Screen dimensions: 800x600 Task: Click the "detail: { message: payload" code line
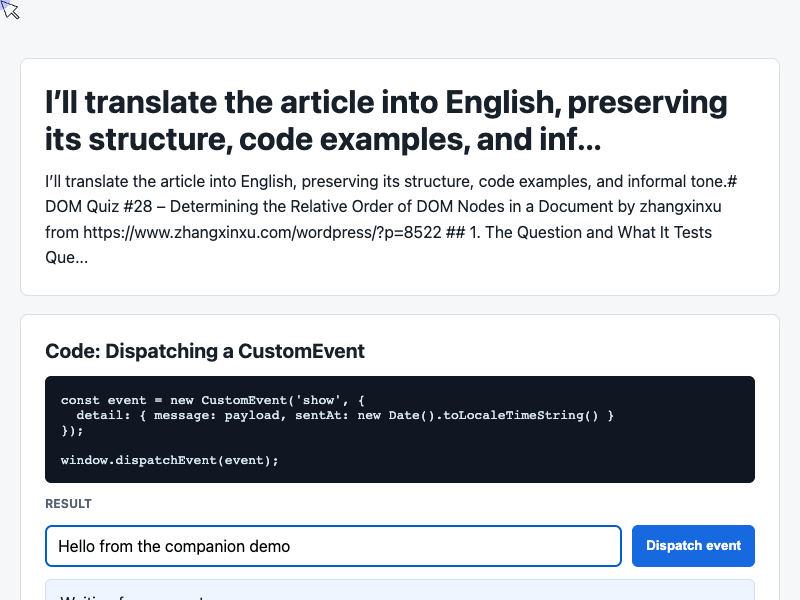coord(345,415)
